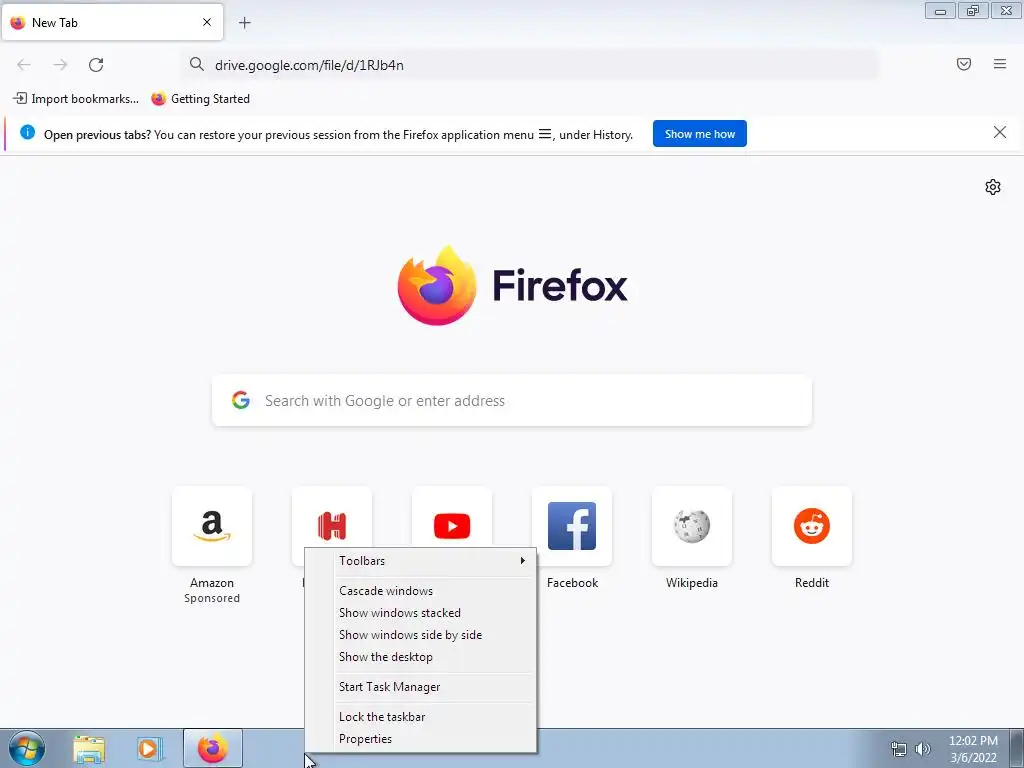This screenshot has width=1024, height=768.
Task: Click the Firefox back arrow
Action: click(x=24, y=65)
